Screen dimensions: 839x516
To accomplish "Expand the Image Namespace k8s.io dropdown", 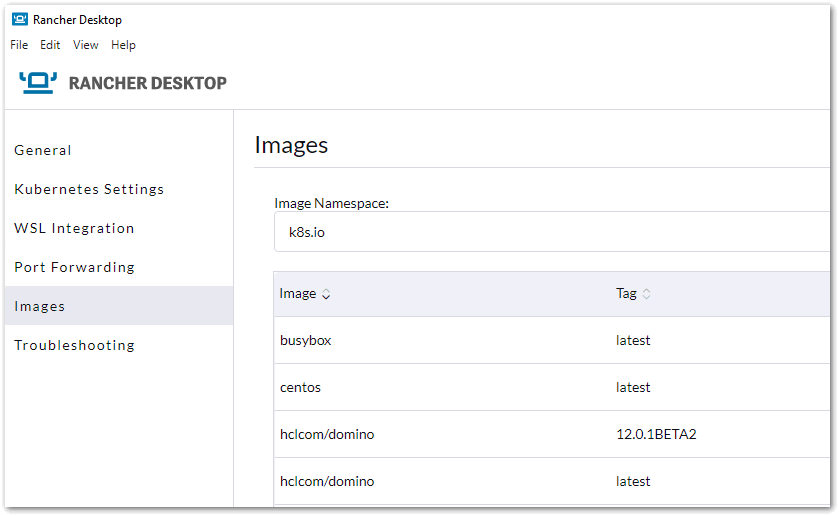I will point(552,232).
